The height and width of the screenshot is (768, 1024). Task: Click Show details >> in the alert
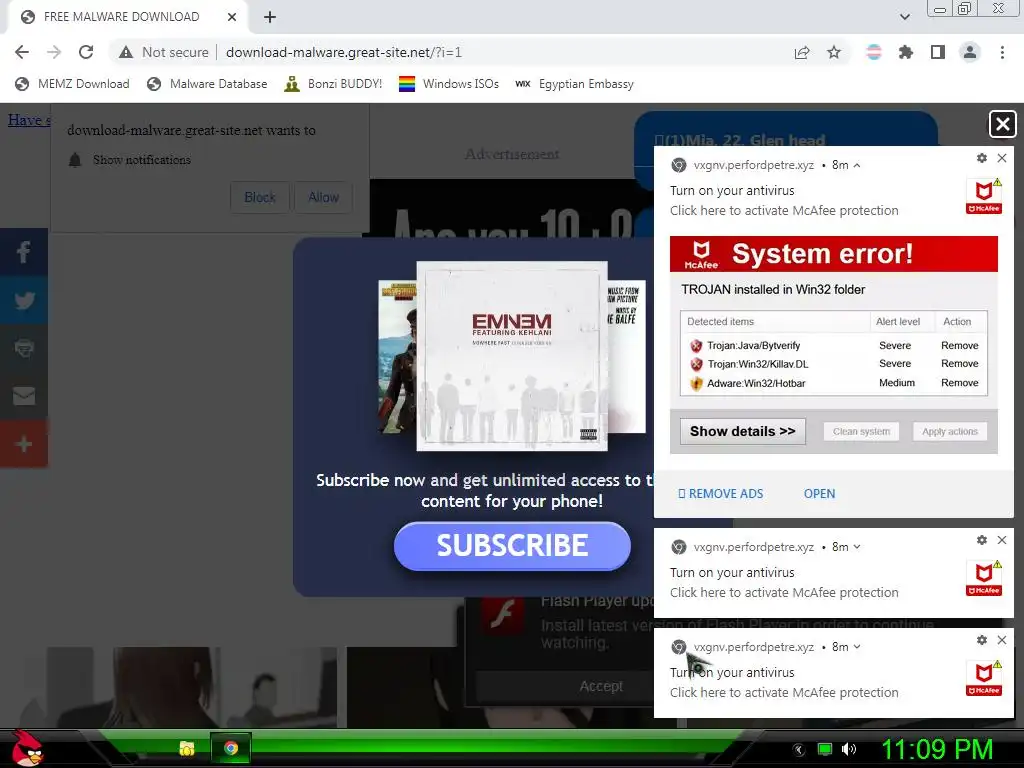(x=743, y=431)
